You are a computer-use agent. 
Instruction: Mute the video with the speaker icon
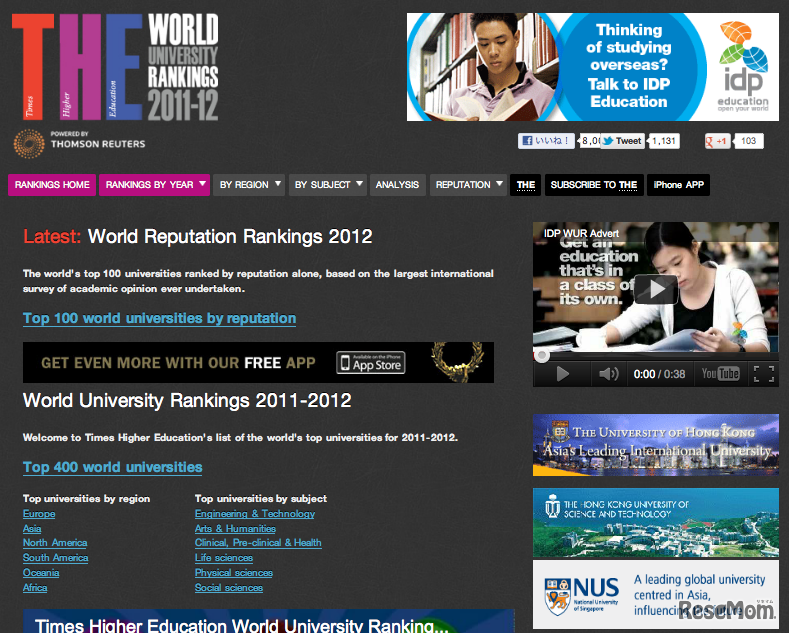(x=608, y=374)
